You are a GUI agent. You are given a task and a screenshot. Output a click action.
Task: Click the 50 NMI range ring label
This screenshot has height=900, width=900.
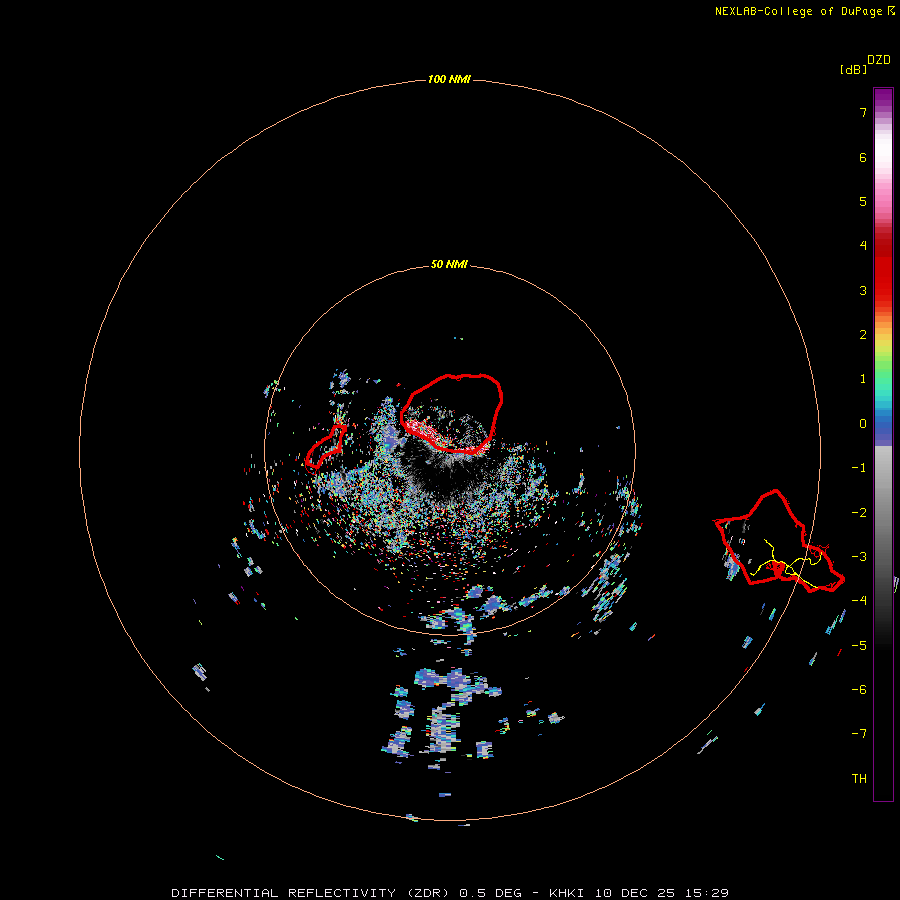449,264
